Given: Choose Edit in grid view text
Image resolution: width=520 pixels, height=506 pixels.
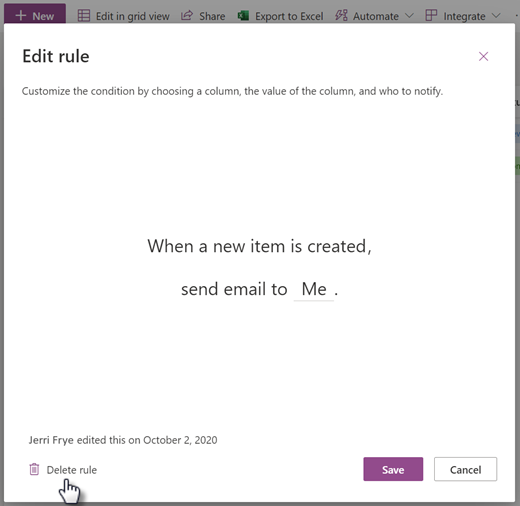Looking at the screenshot, I should [x=133, y=16].
